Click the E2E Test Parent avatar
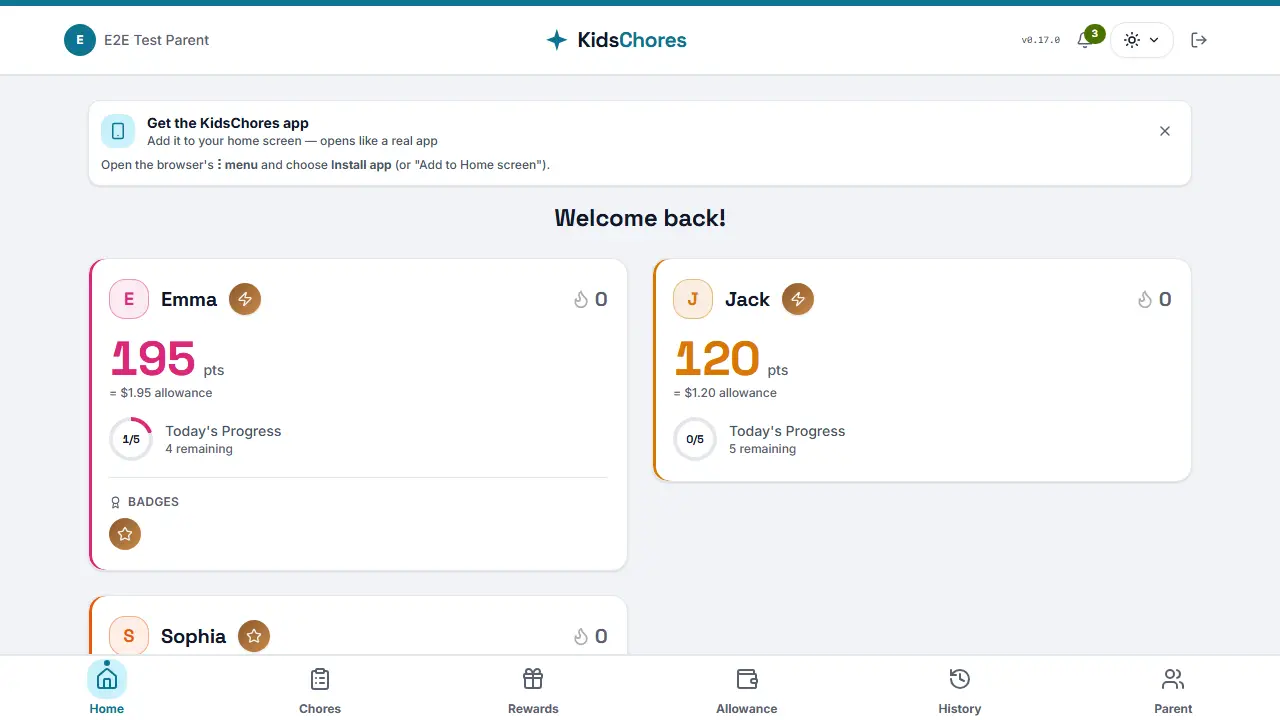This screenshot has height=720, width=1280. coord(80,40)
